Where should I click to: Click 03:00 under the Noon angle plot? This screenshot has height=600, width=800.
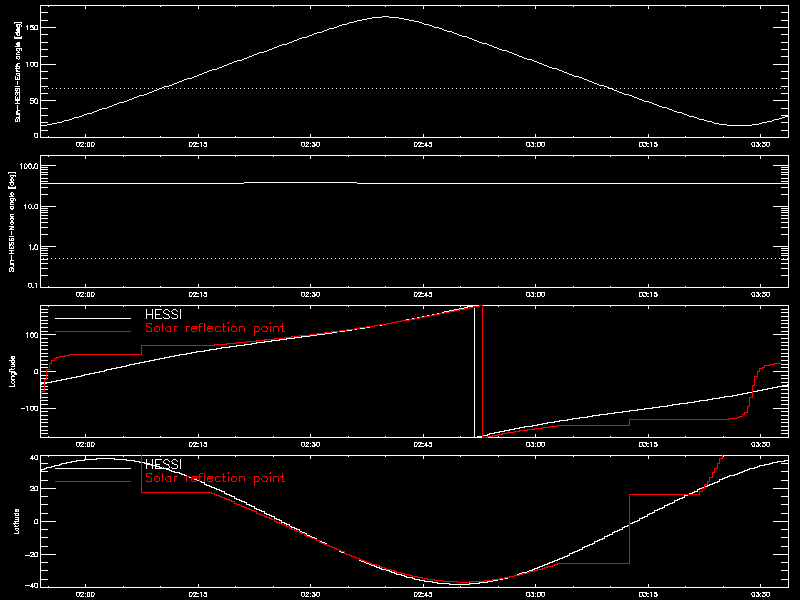pyautogui.click(x=535, y=294)
